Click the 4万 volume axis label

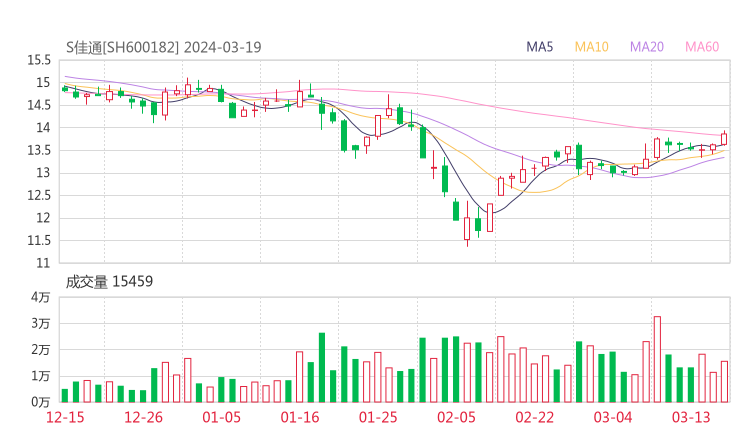[41, 297]
